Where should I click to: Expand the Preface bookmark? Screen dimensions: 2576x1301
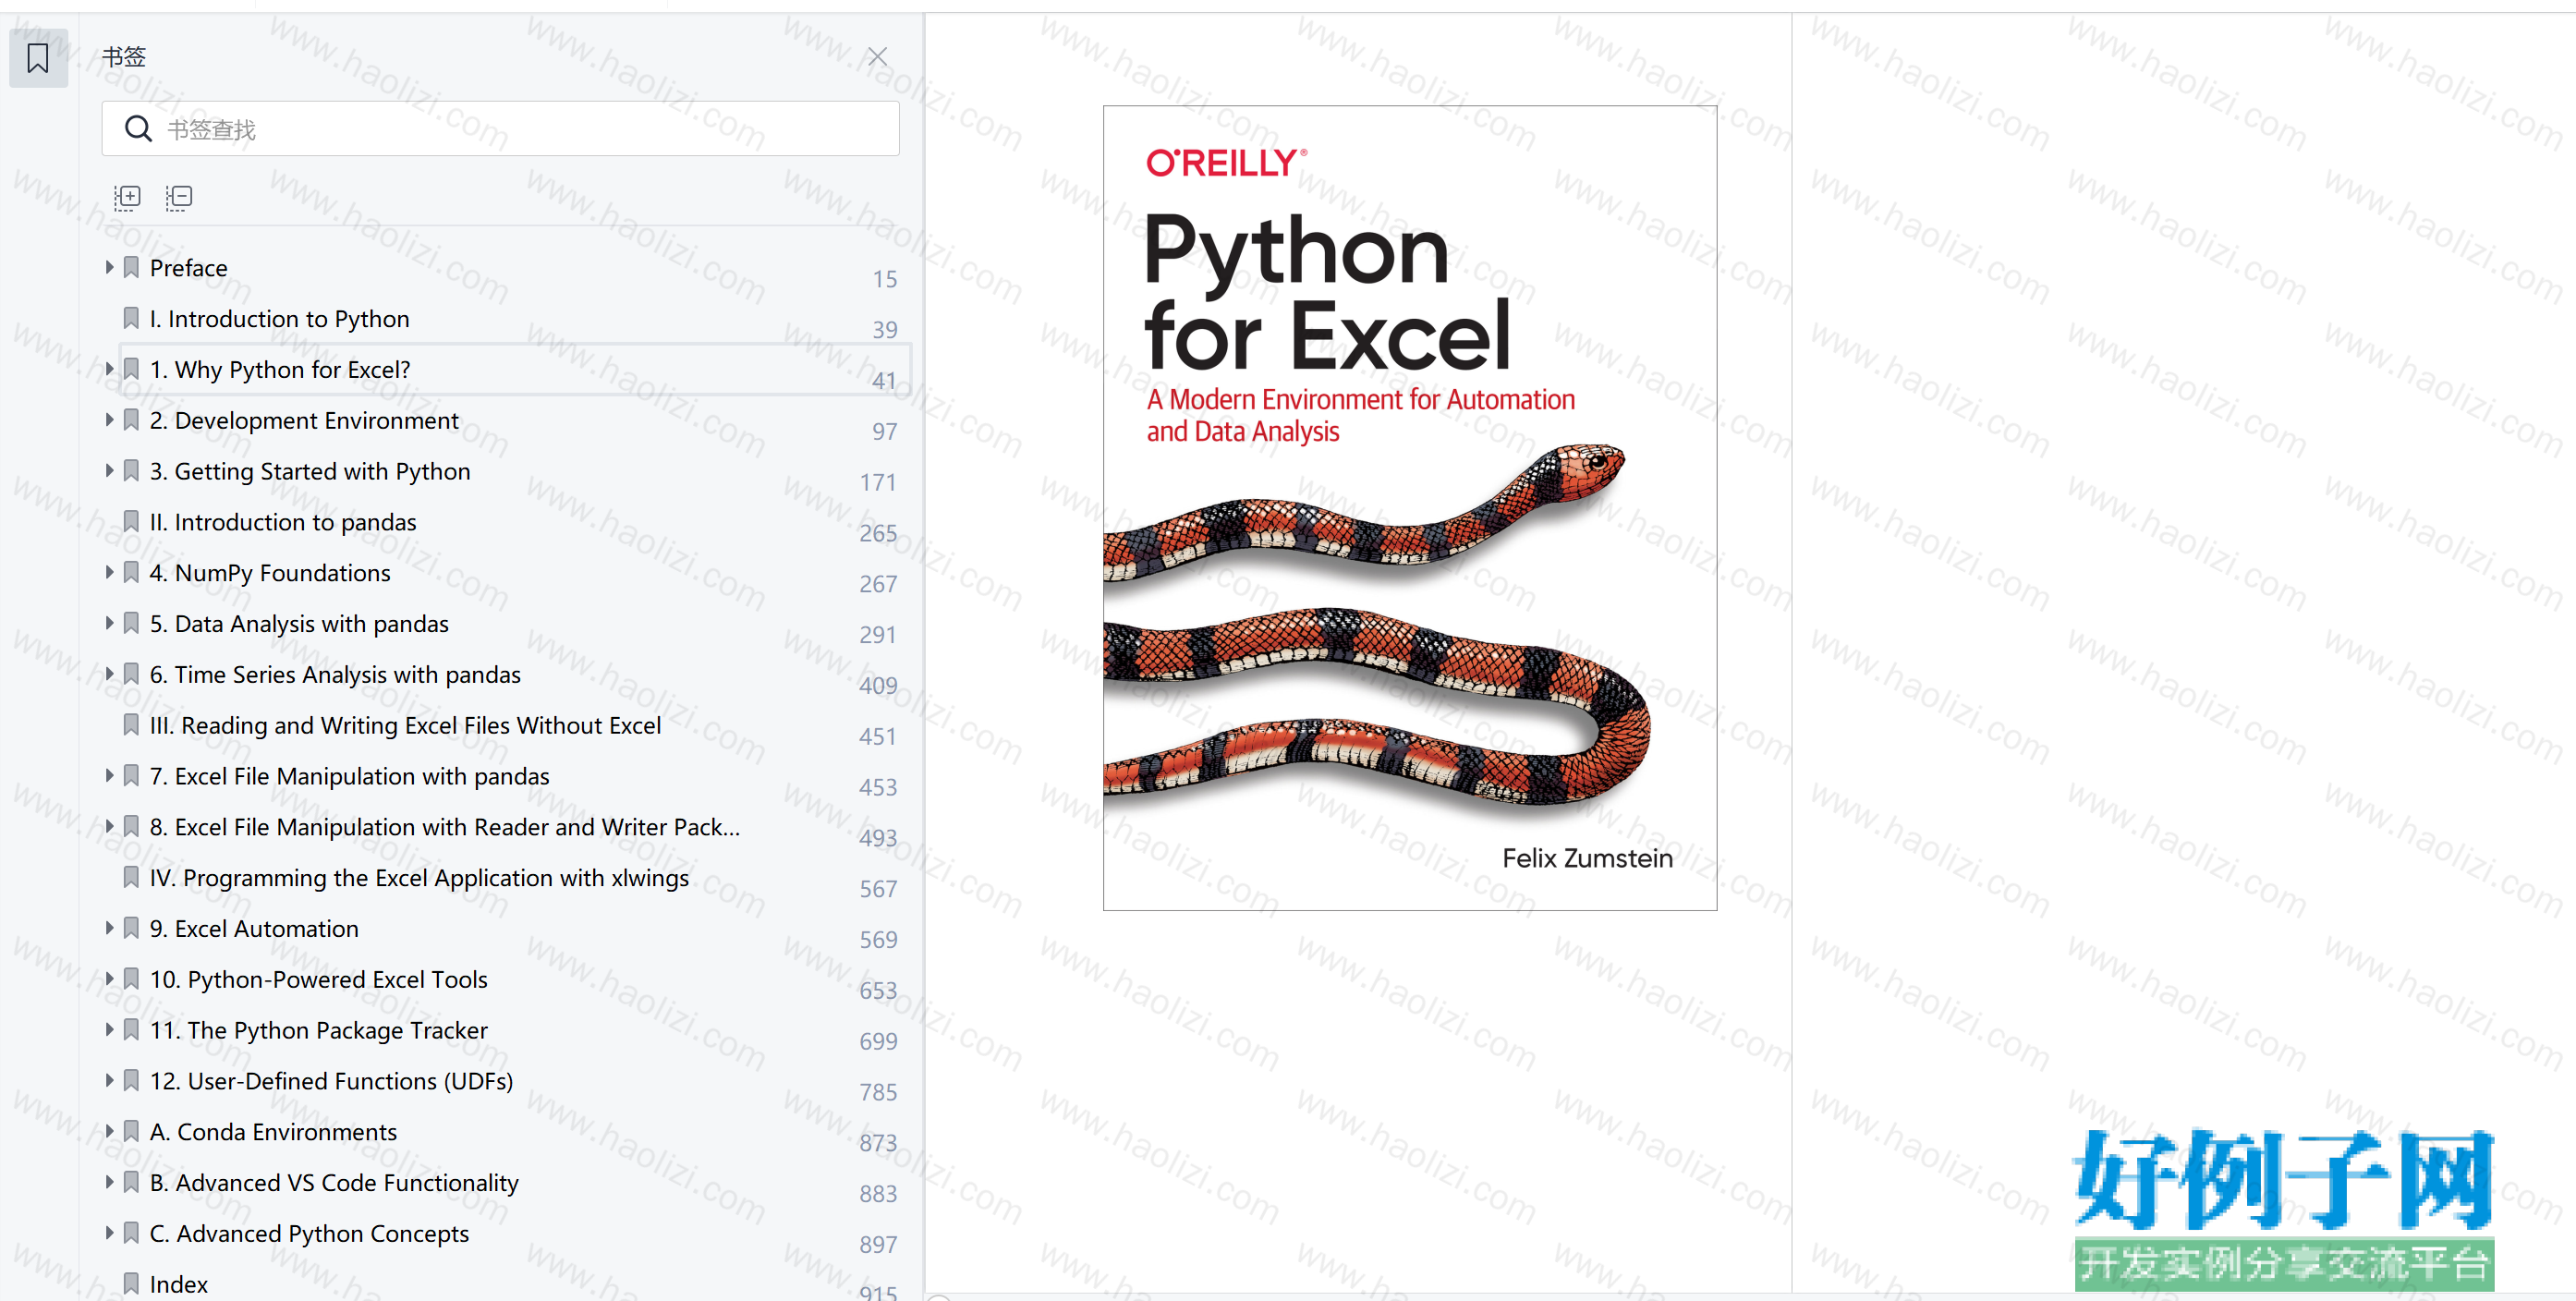[109, 267]
